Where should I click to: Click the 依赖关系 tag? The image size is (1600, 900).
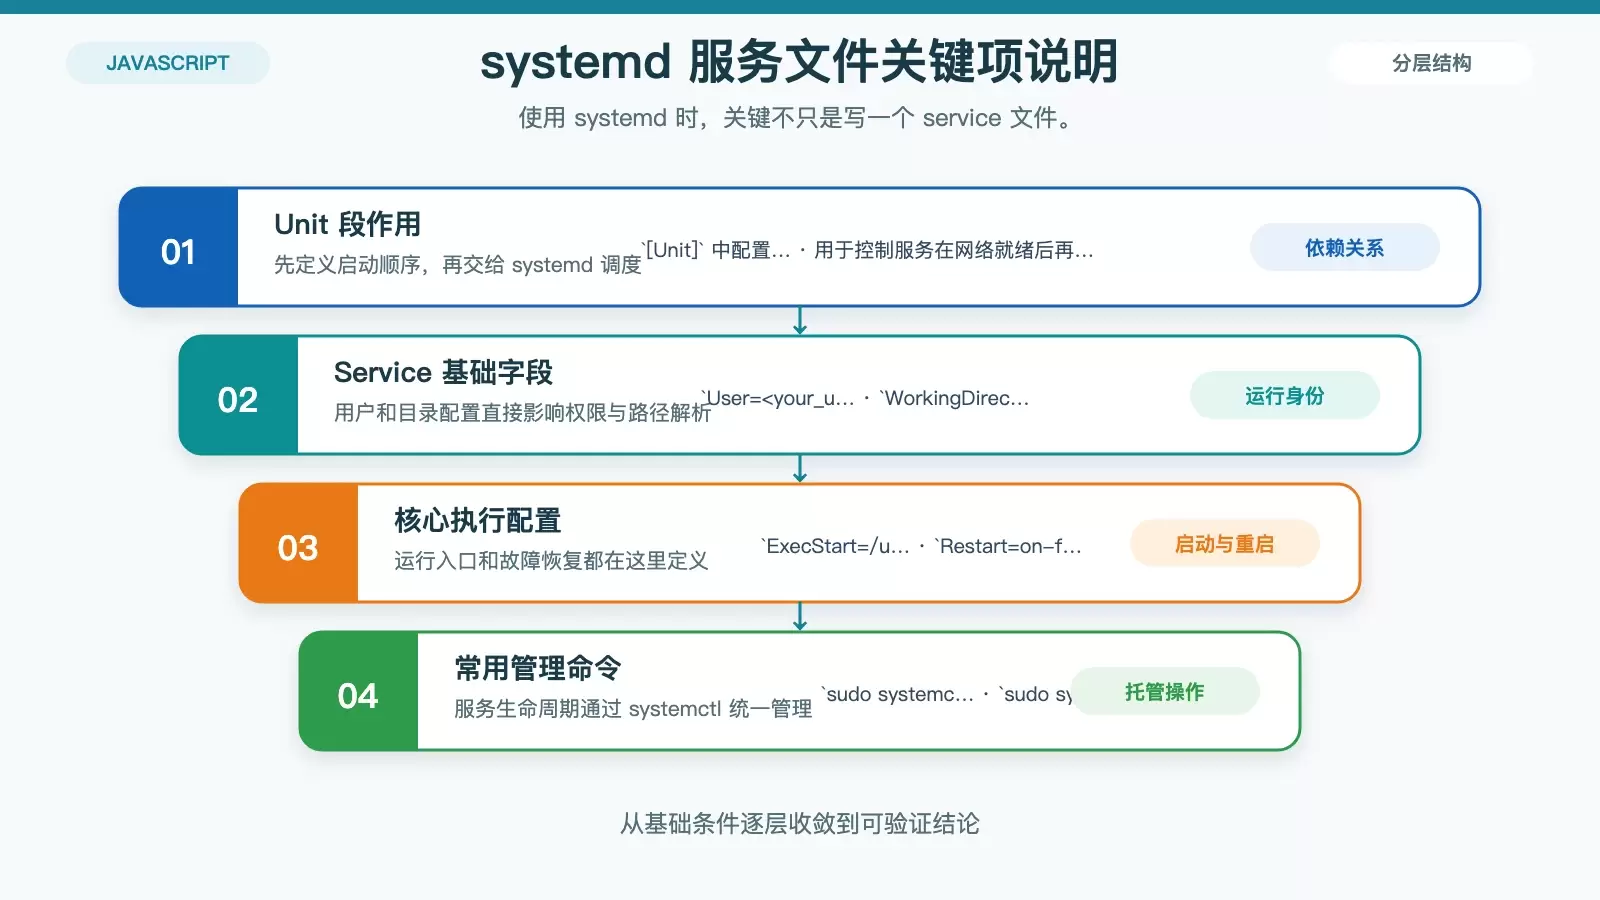pyautogui.click(x=1344, y=247)
